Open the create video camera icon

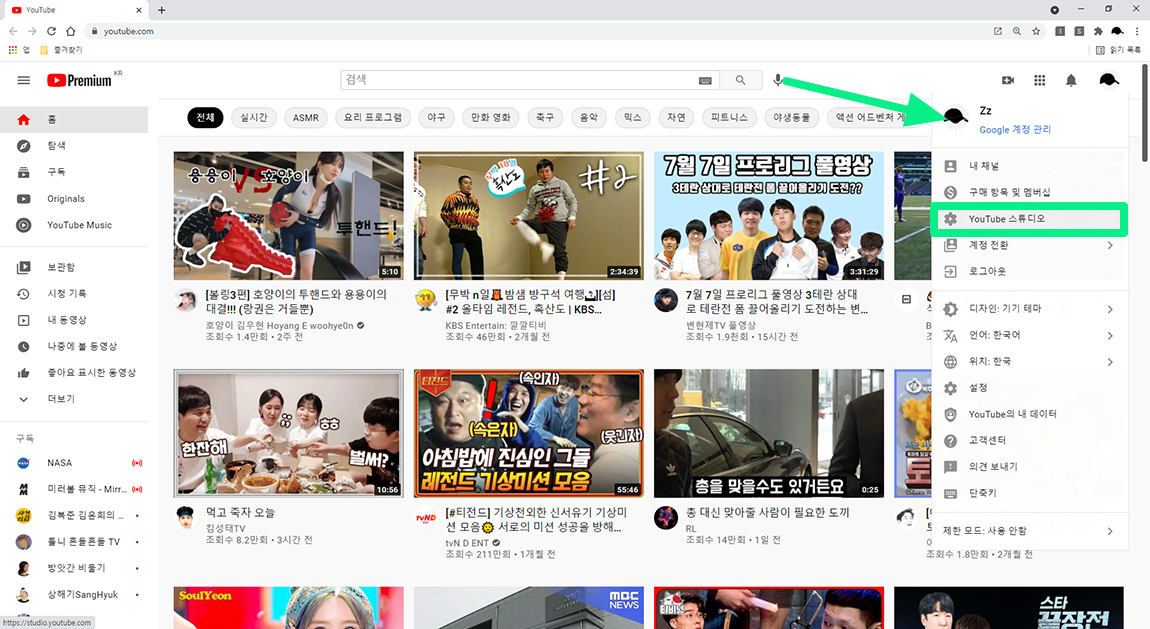(x=1008, y=80)
